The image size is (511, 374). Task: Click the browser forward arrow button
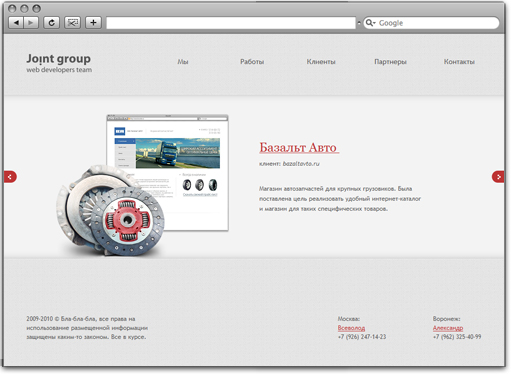coord(31,23)
